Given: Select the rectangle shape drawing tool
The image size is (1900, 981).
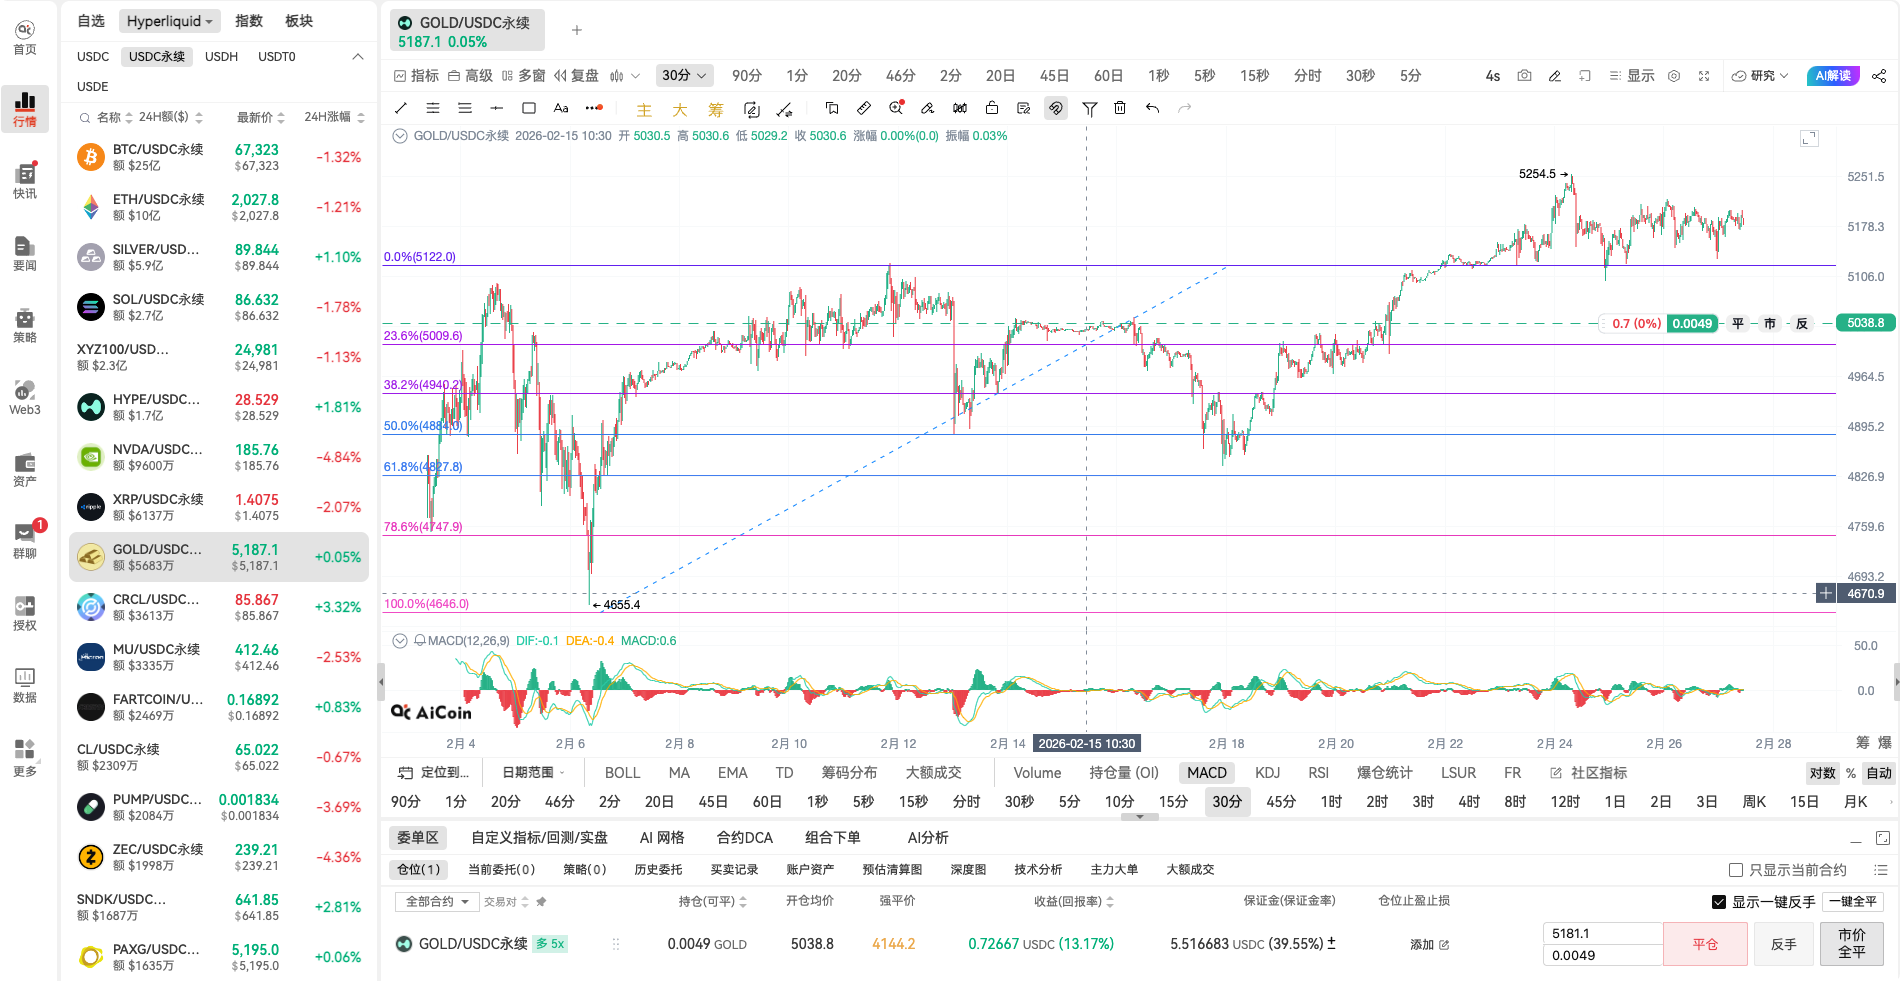Looking at the screenshot, I should tap(529, 108).
